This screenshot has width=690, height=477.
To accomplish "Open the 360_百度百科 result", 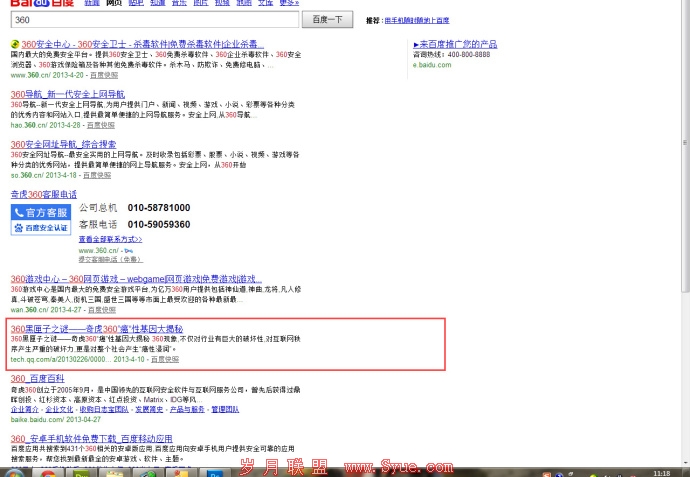I will [37, 378].
